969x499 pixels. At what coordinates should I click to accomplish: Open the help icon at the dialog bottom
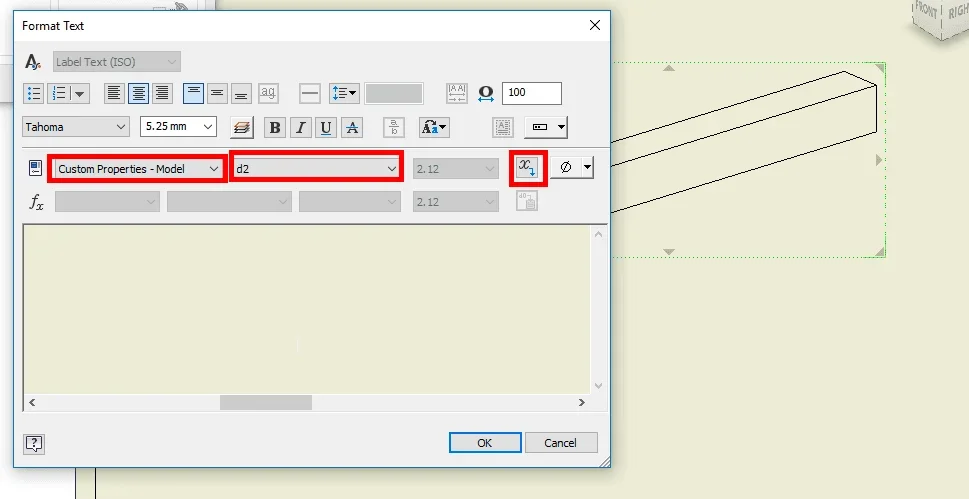(x=35, y=443)
